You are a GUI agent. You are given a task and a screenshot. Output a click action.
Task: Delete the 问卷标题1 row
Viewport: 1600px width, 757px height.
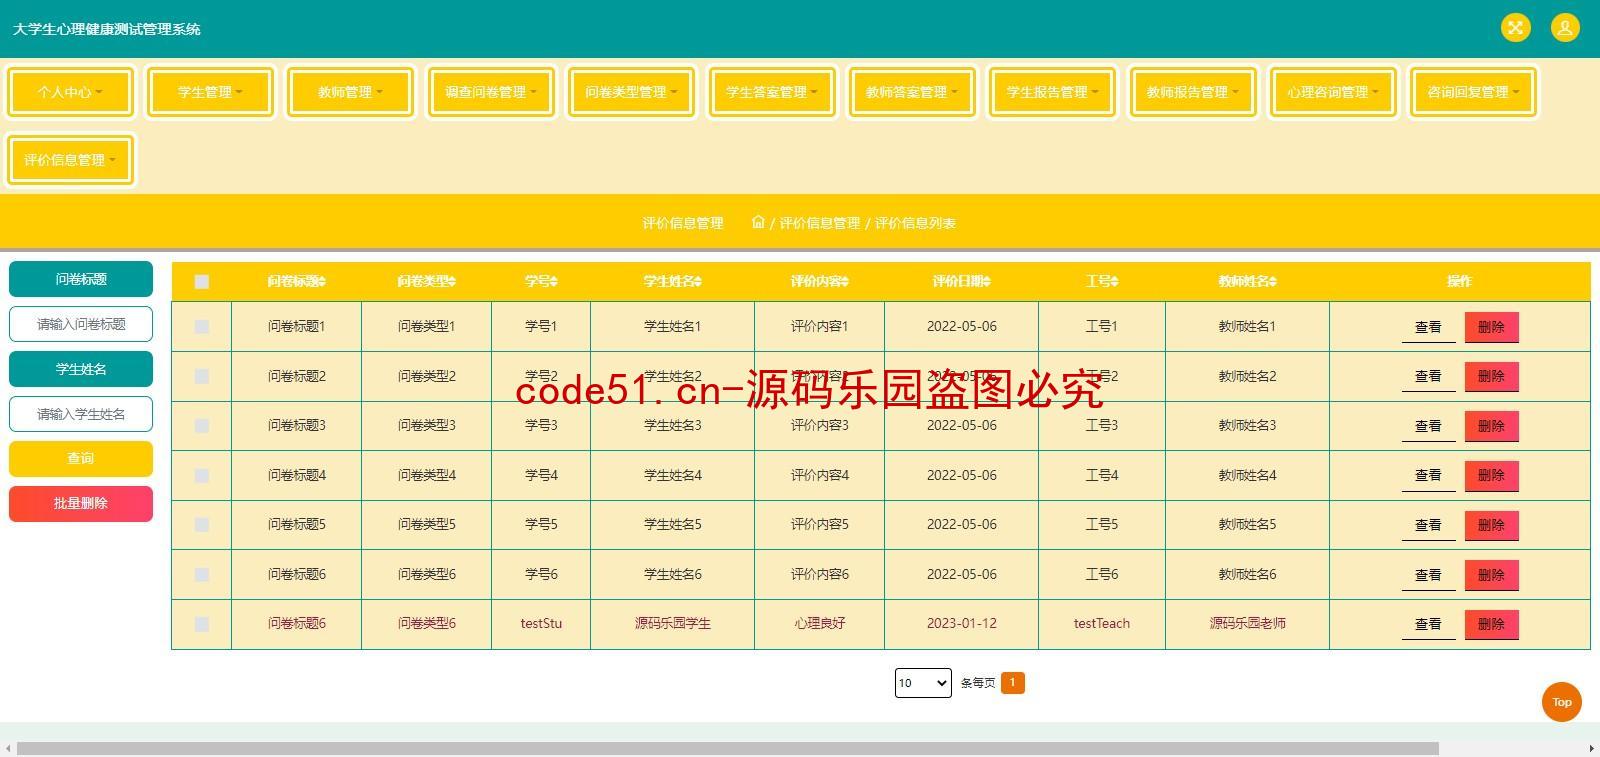tap(1492, 327)
